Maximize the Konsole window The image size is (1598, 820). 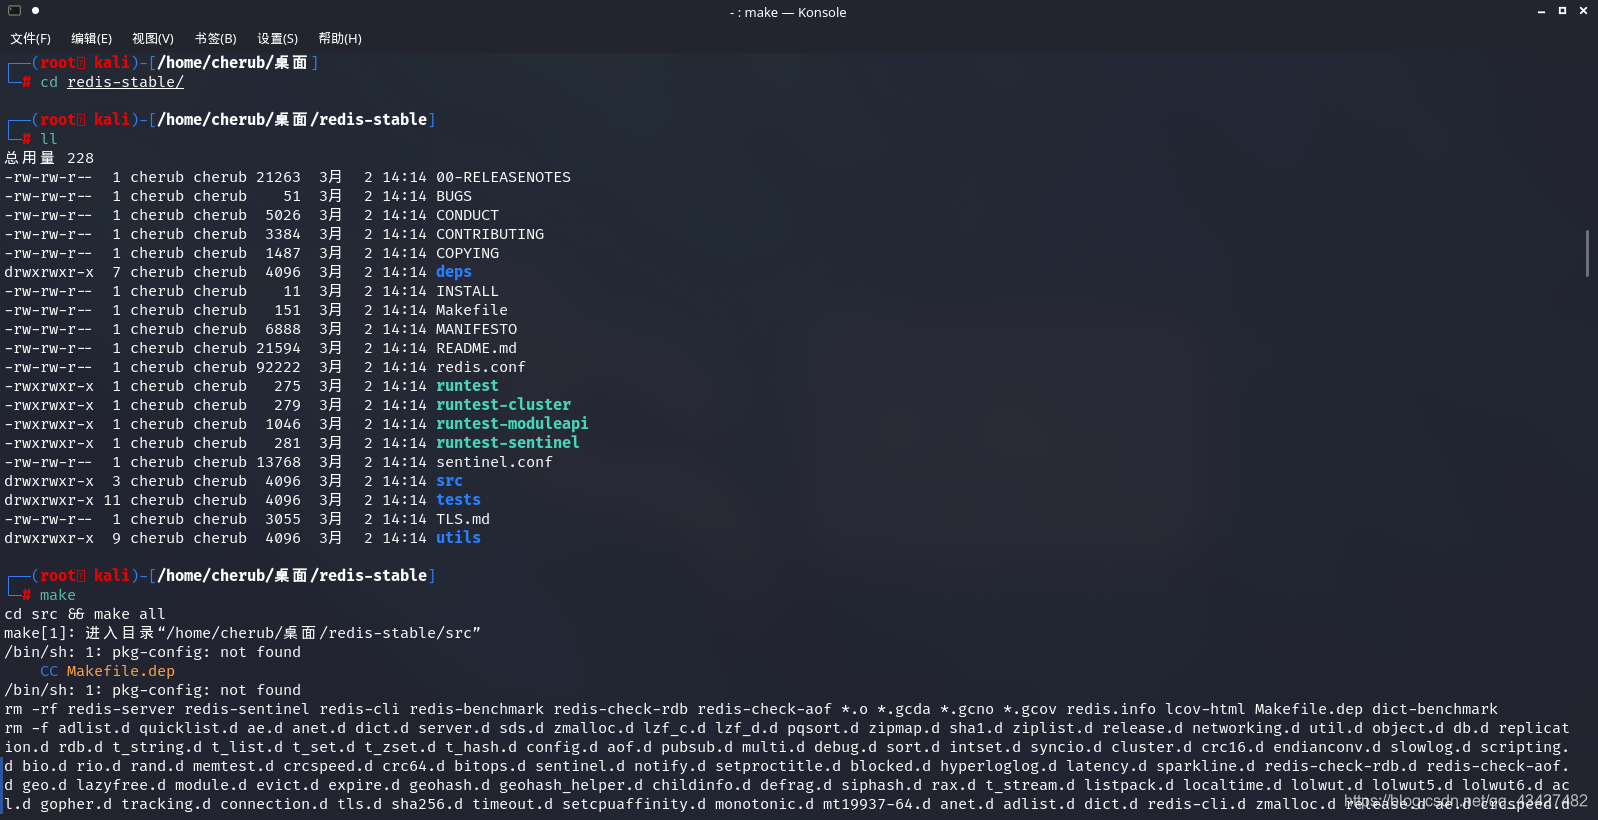click(1562, 11)
